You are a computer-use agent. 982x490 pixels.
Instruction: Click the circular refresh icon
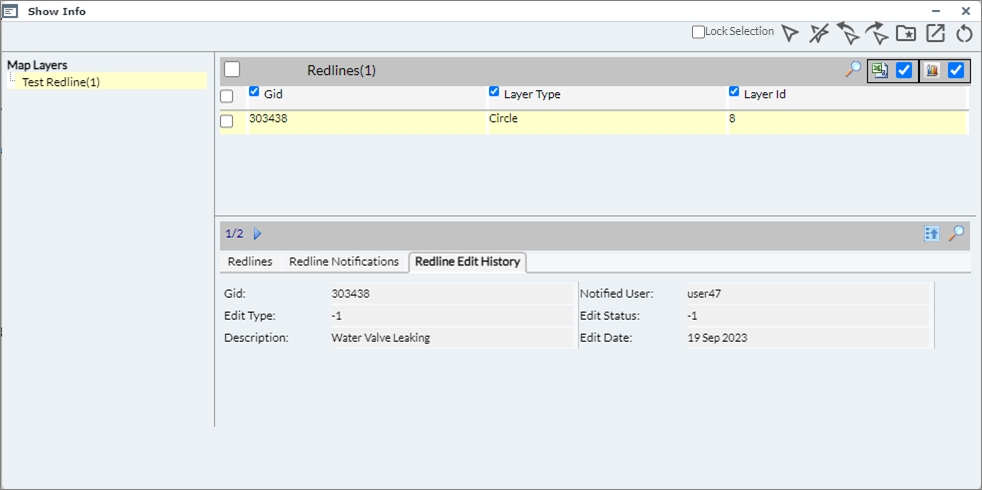pyautogui.click(x=964, y=34)
